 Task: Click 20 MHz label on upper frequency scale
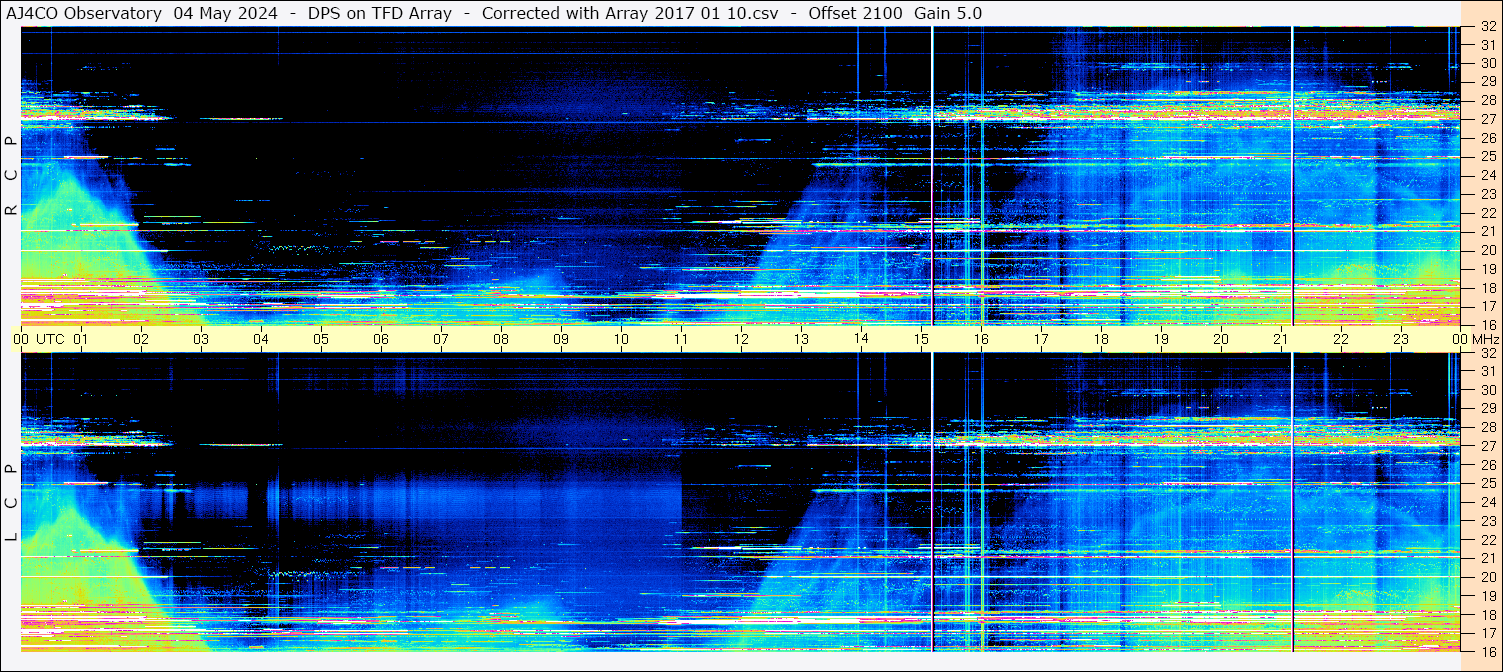point(1487,250)
